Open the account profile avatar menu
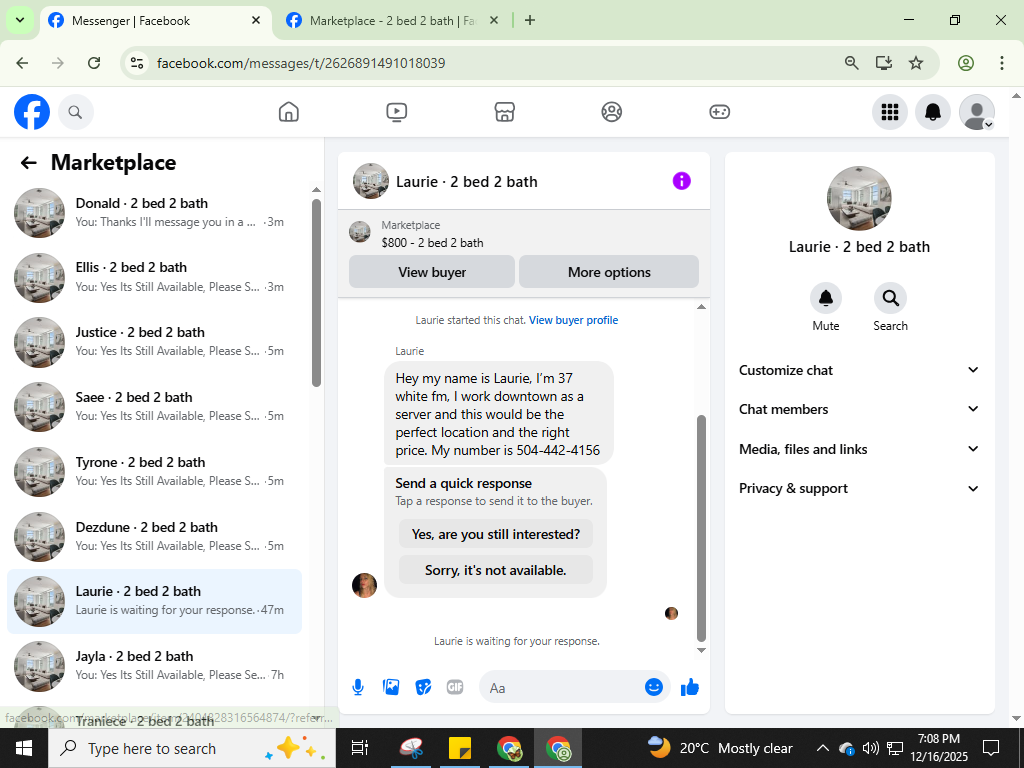 (x=976, y=112)
